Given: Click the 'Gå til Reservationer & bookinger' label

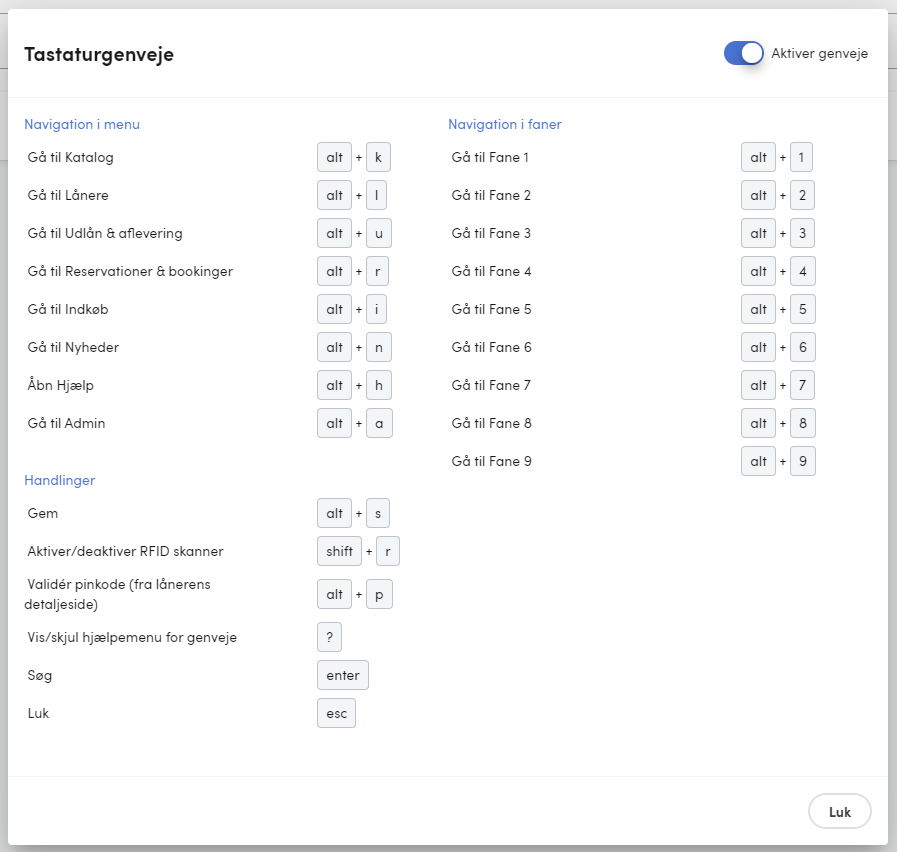Looking at the screenshot, I should click(x=130, y=271).
